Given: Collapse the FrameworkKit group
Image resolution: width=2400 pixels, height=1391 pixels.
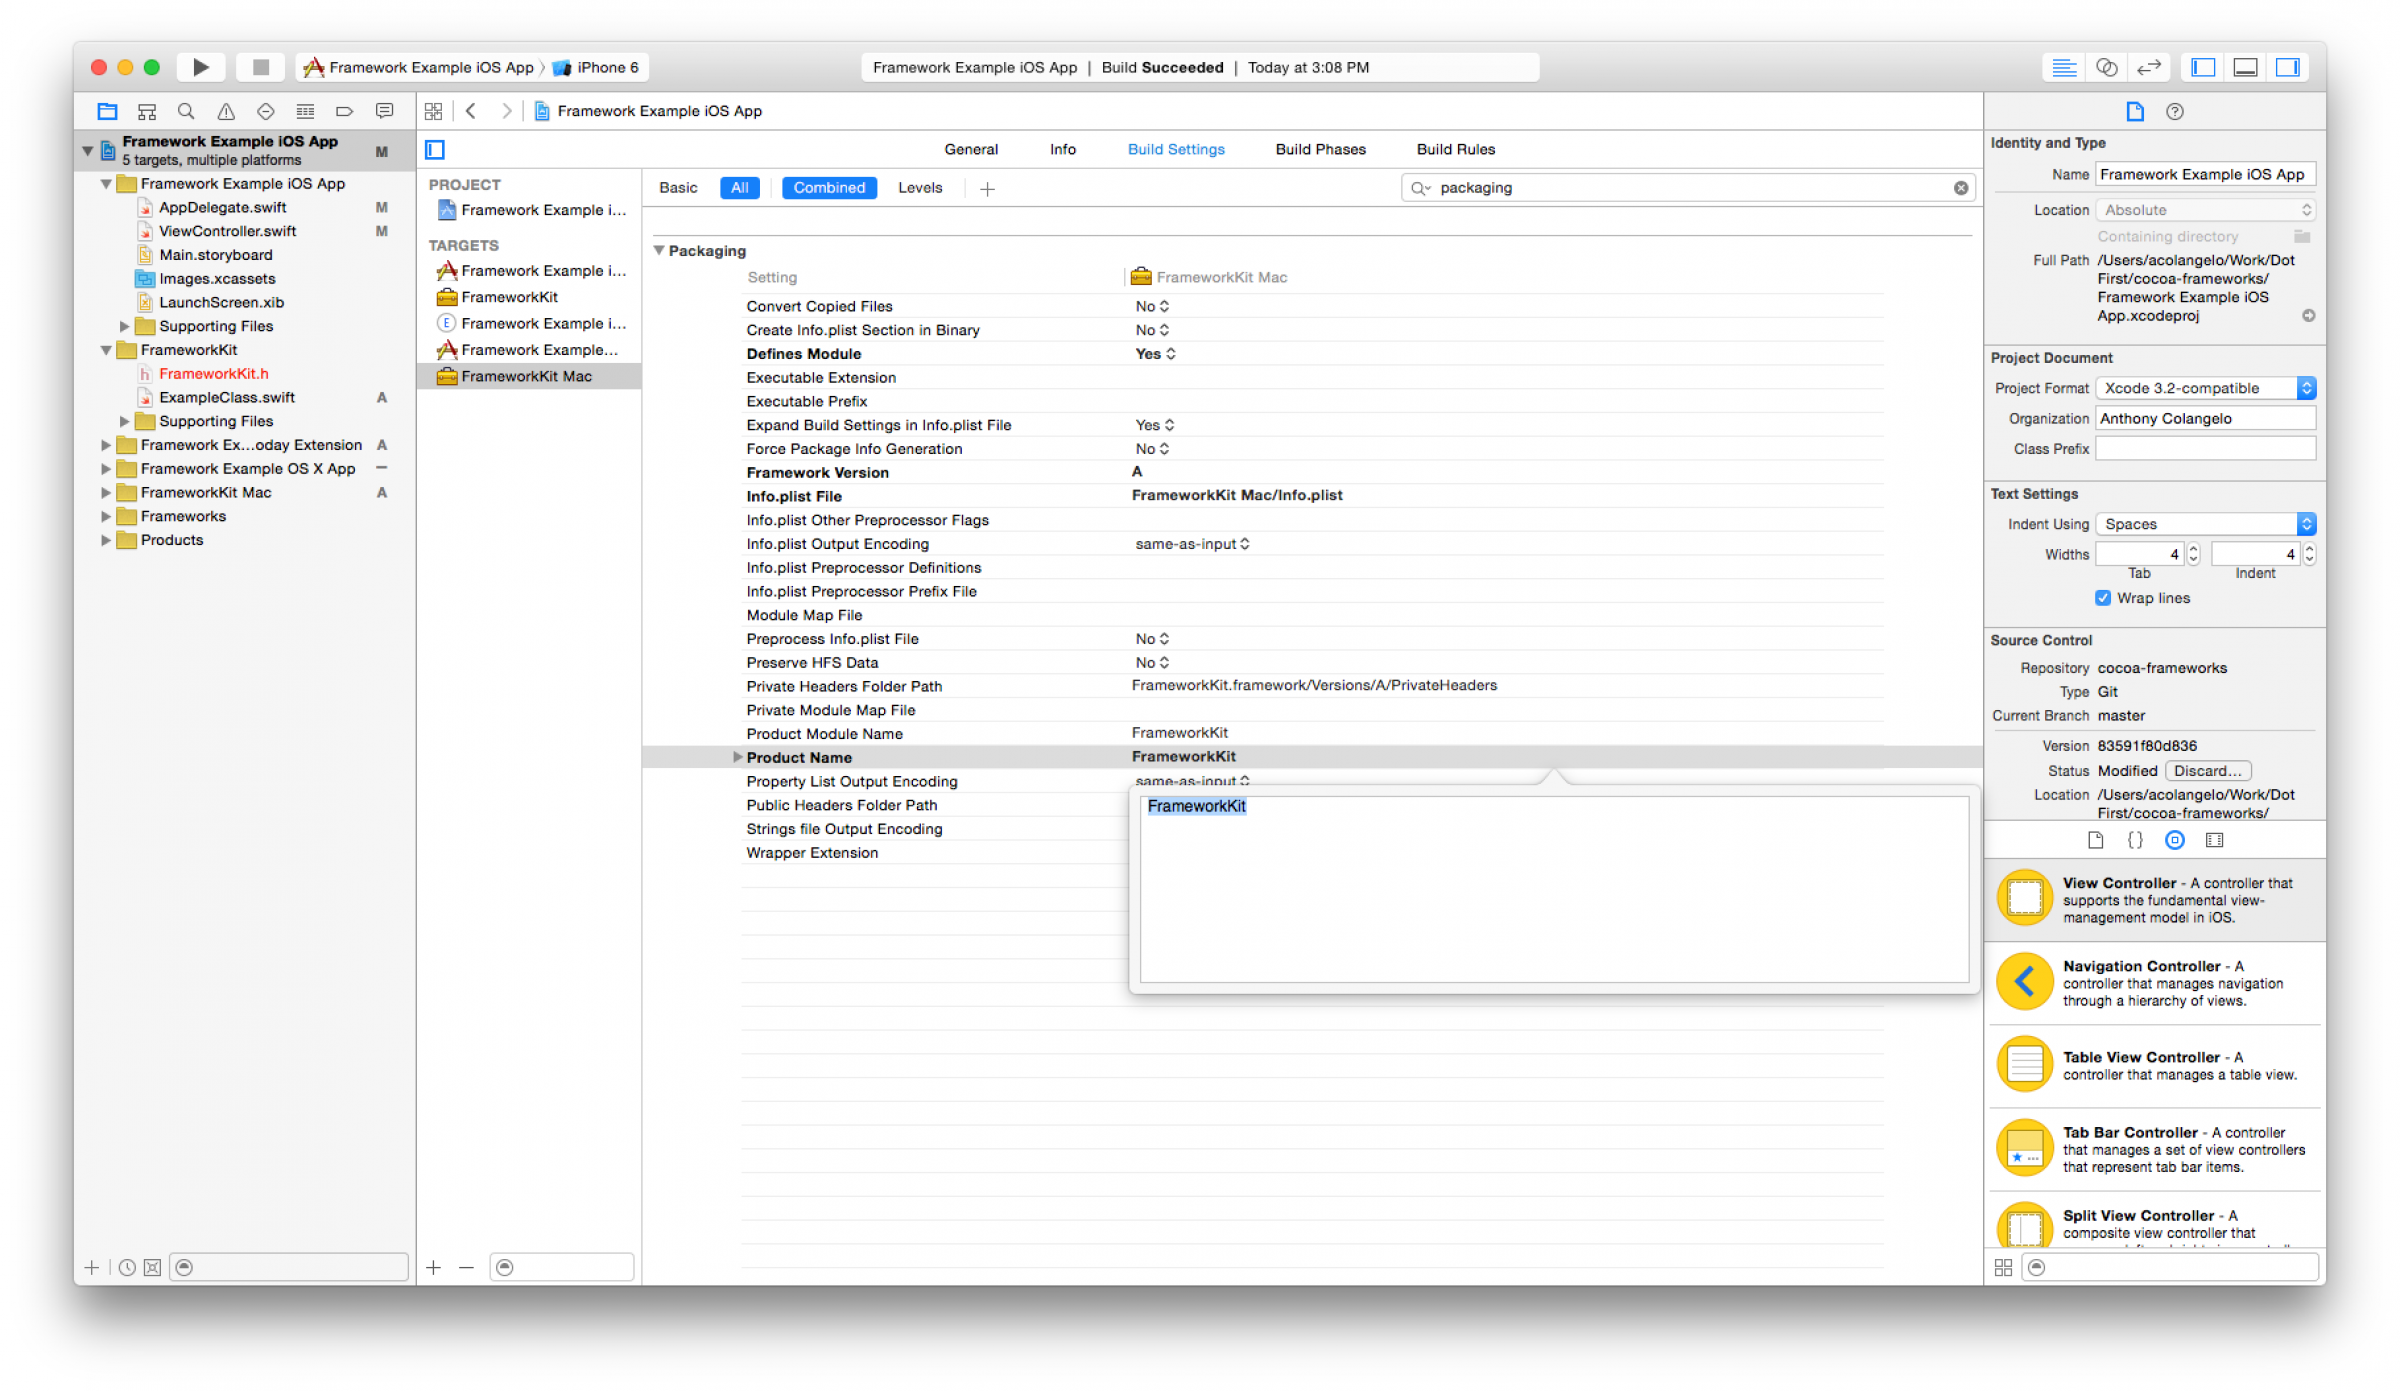Looking at the screenshot, I should (x=106, y=350).
